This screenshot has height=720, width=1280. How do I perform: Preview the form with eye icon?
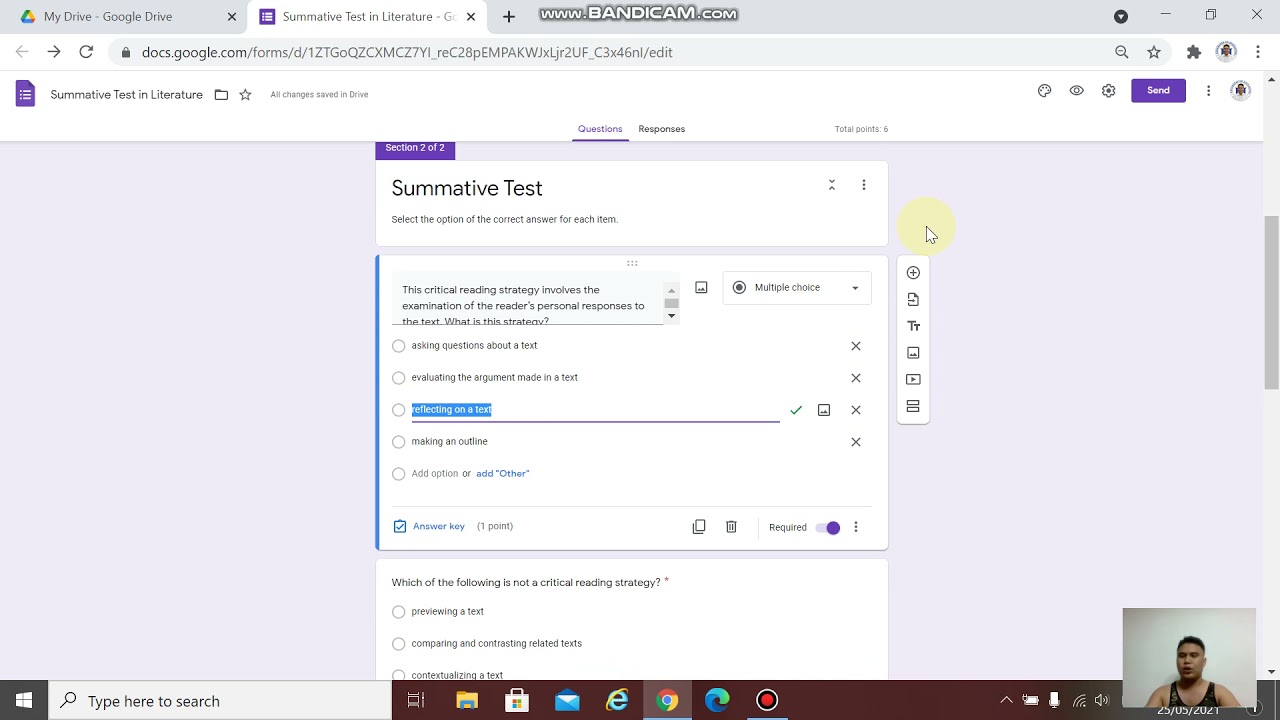(x=1076, y=90)
